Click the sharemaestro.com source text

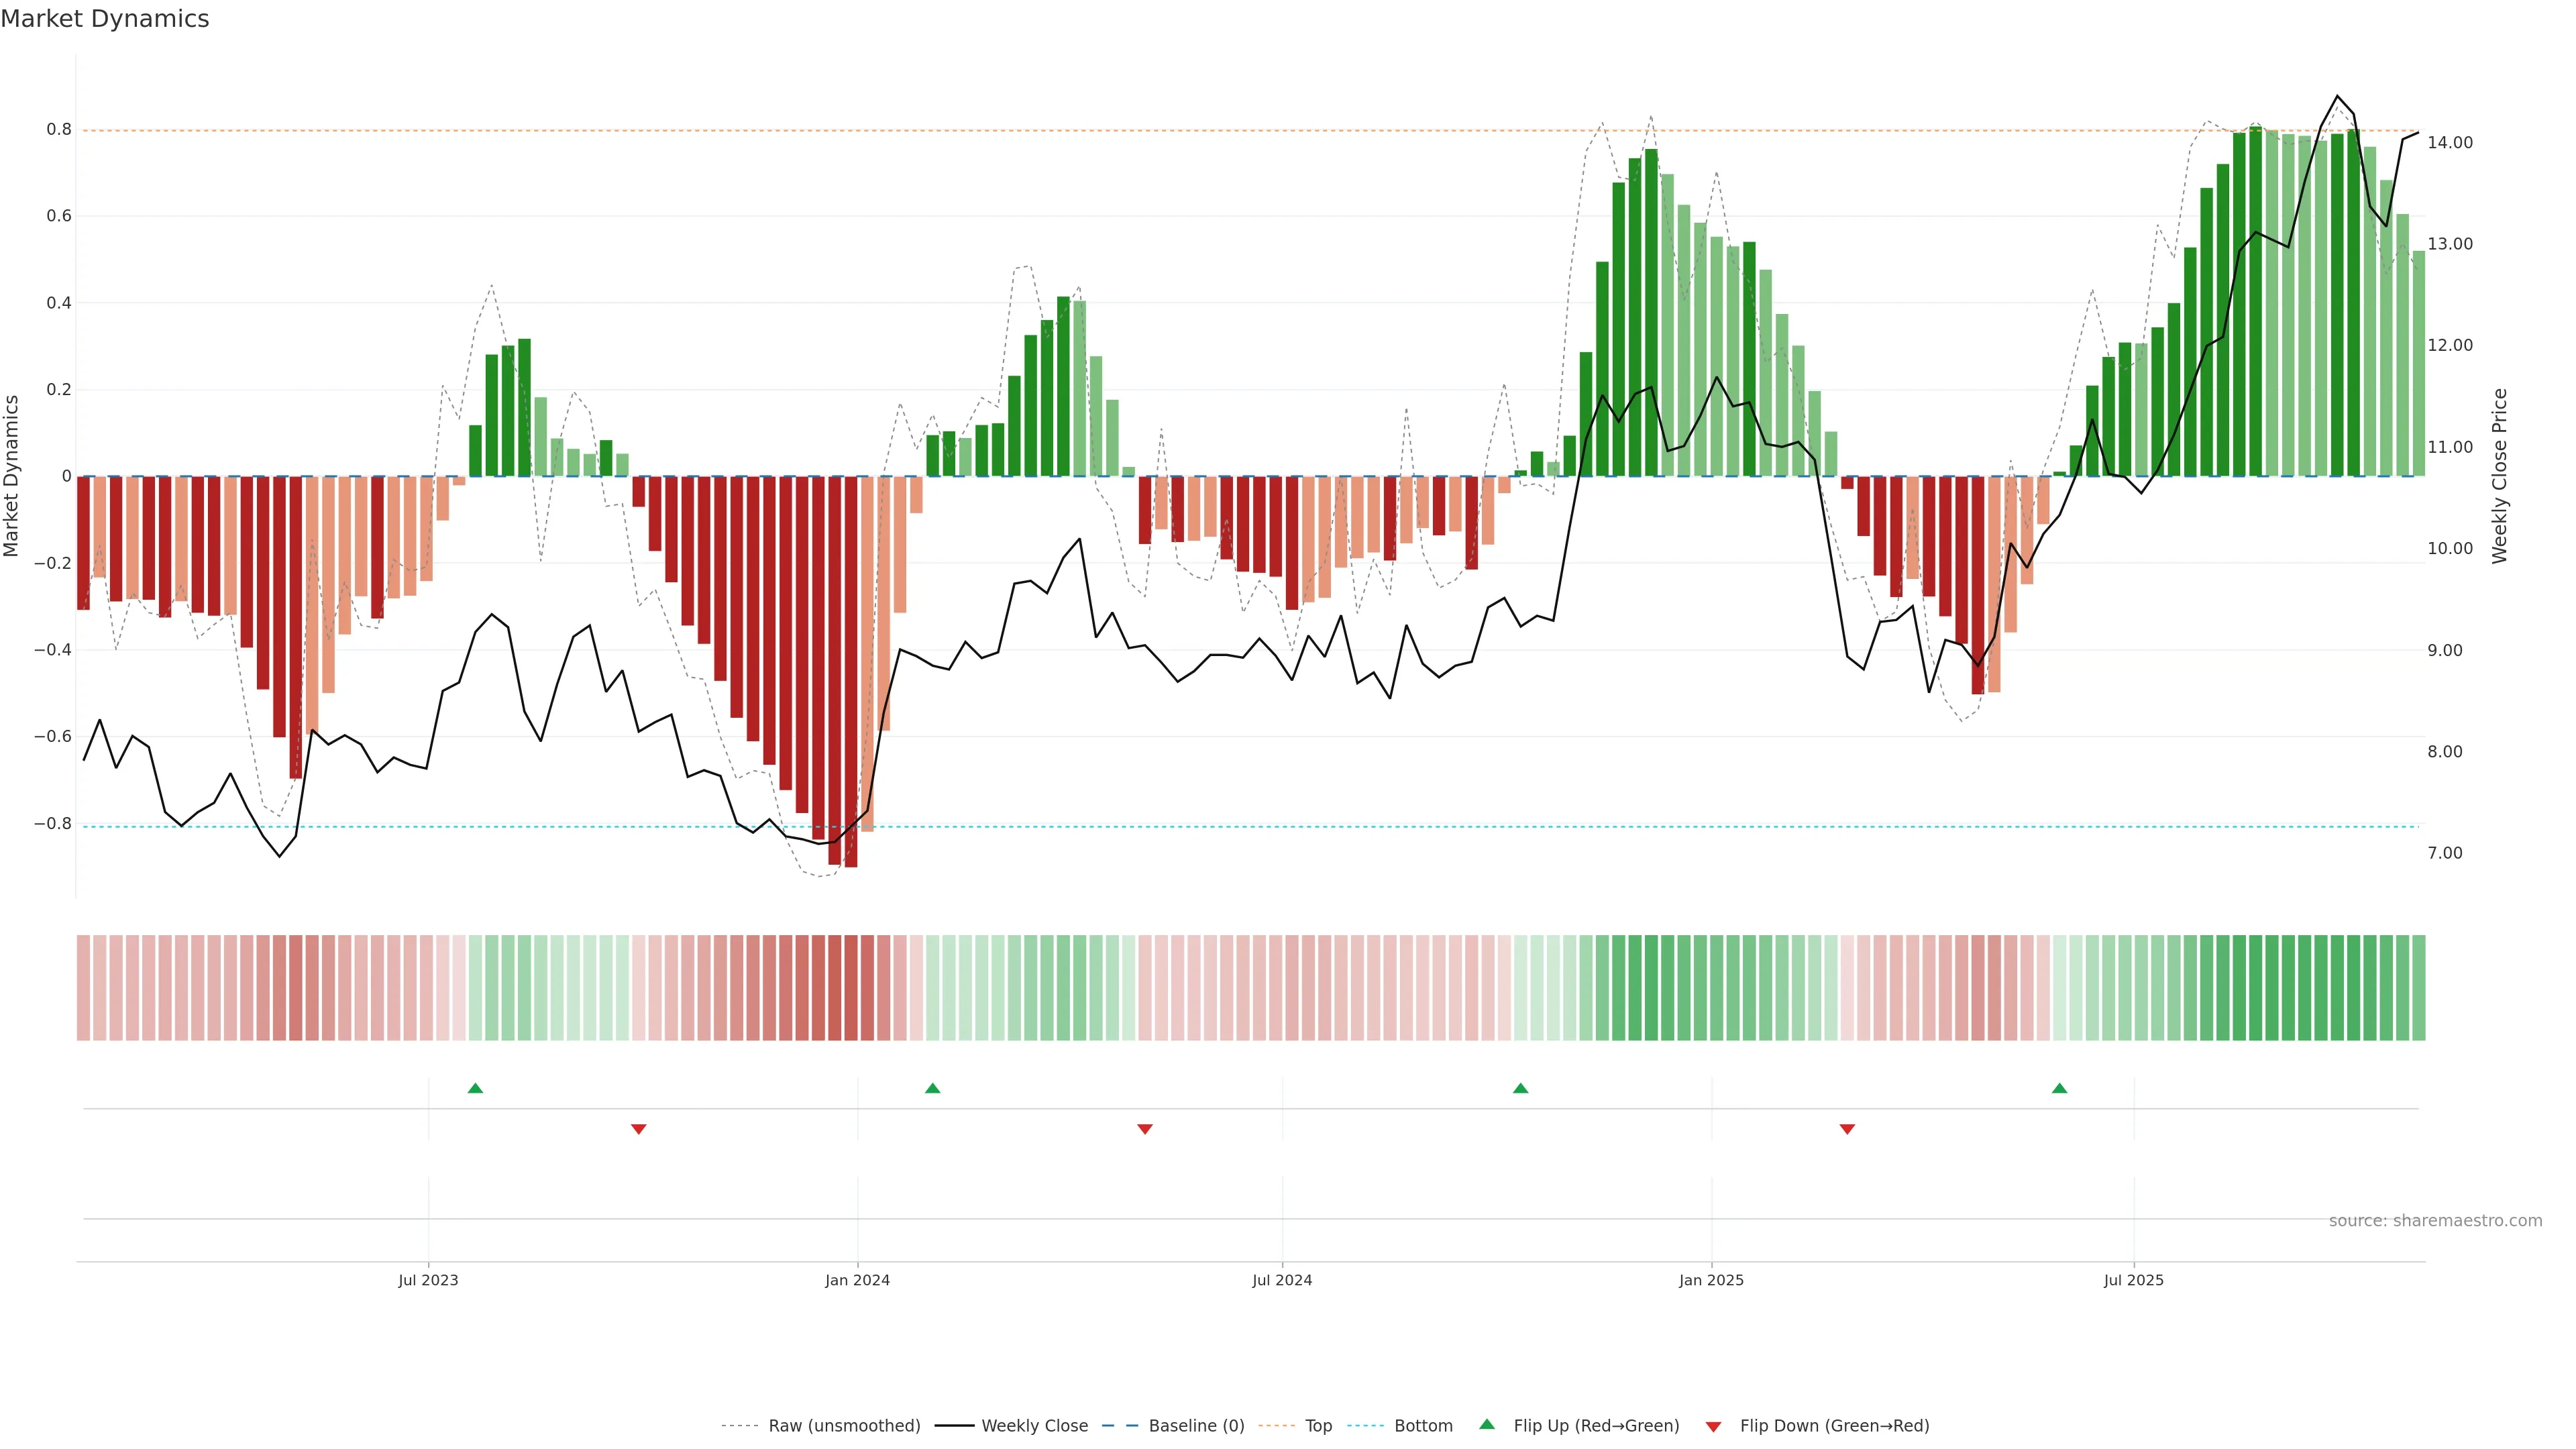tap(2435, 1220)
